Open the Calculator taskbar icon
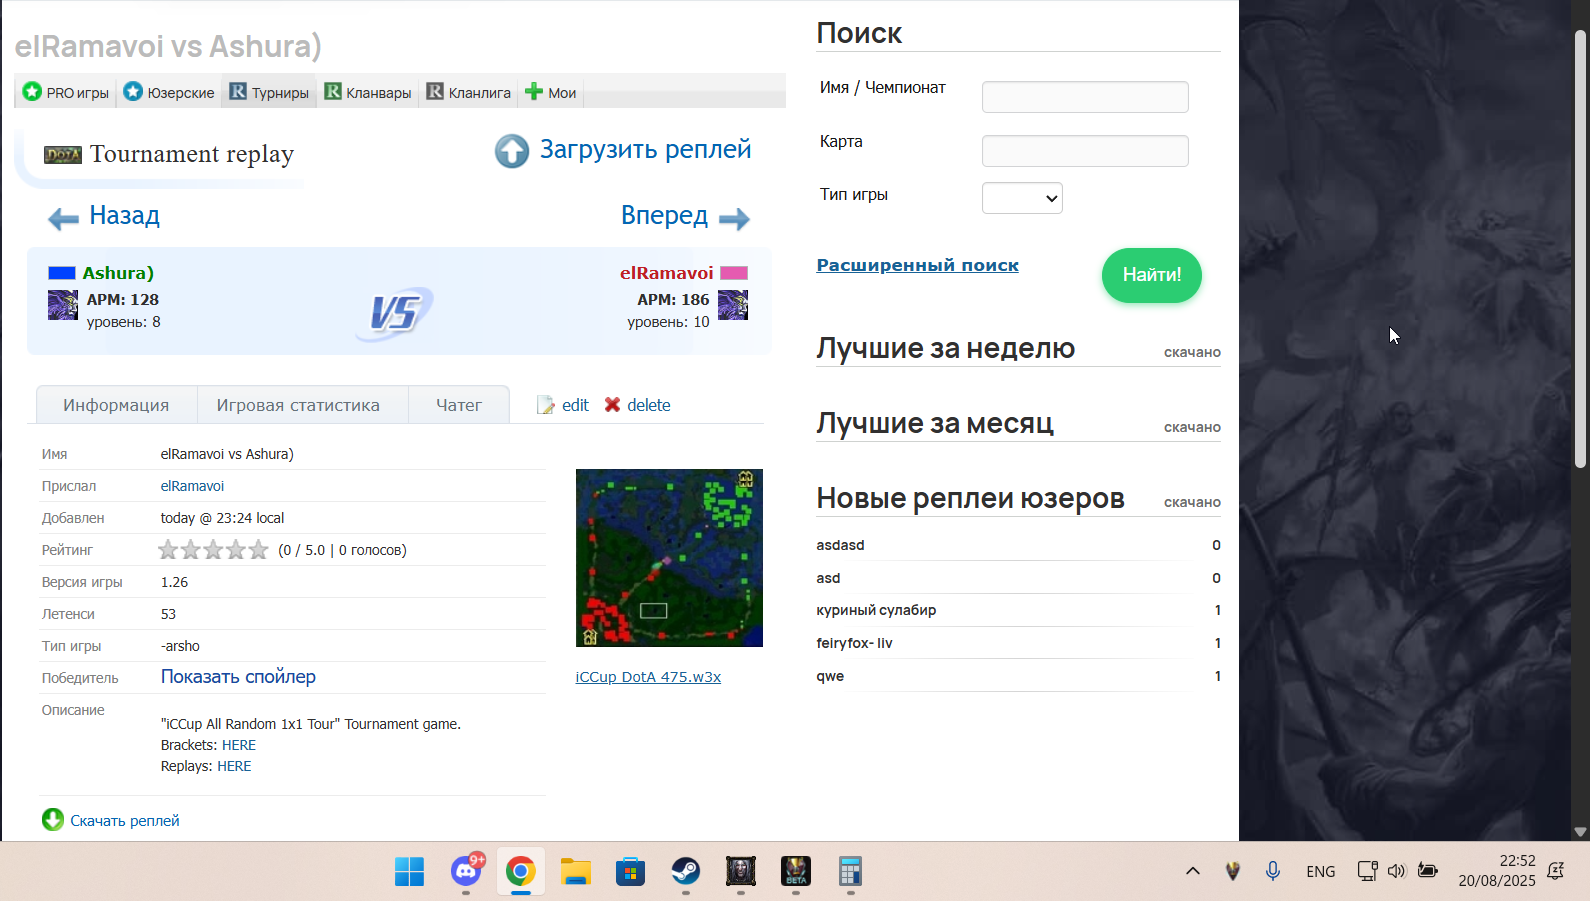 pos(850,871)
